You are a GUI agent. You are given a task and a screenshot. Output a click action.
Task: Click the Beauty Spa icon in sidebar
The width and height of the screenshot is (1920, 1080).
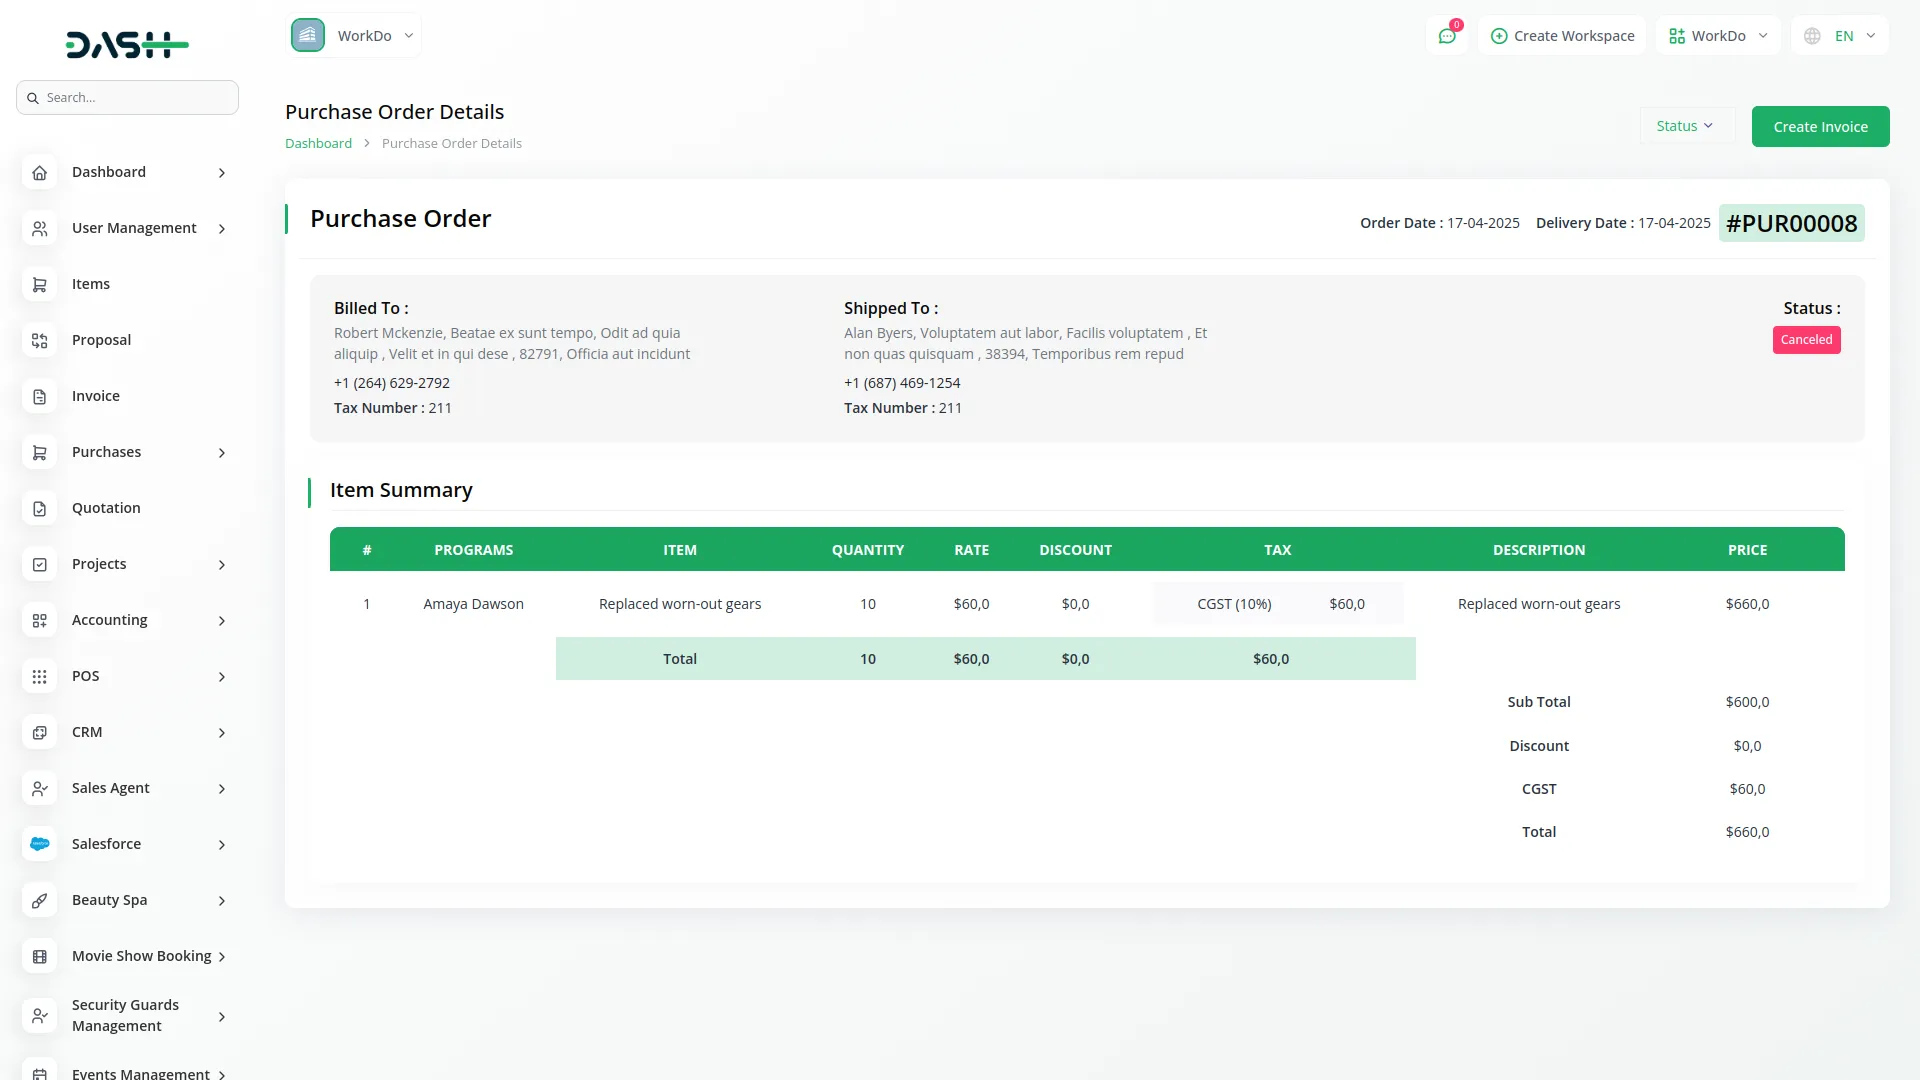[39, 901]
